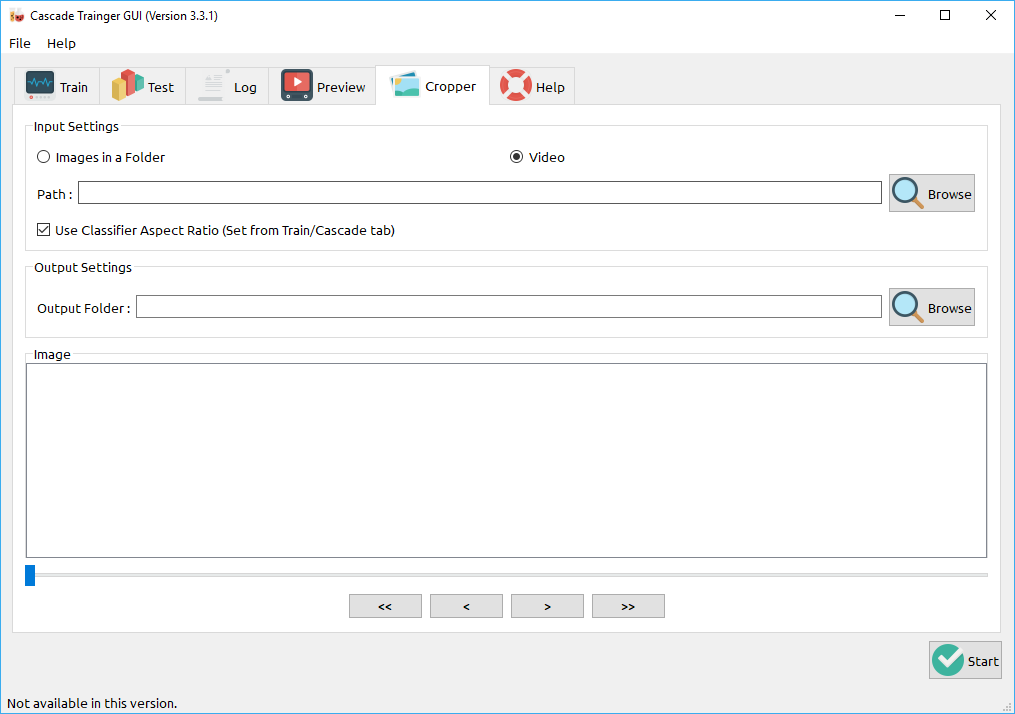This screenshot has height=714, width=1015.
Task: Open the File menu
Action: point(19,43)
